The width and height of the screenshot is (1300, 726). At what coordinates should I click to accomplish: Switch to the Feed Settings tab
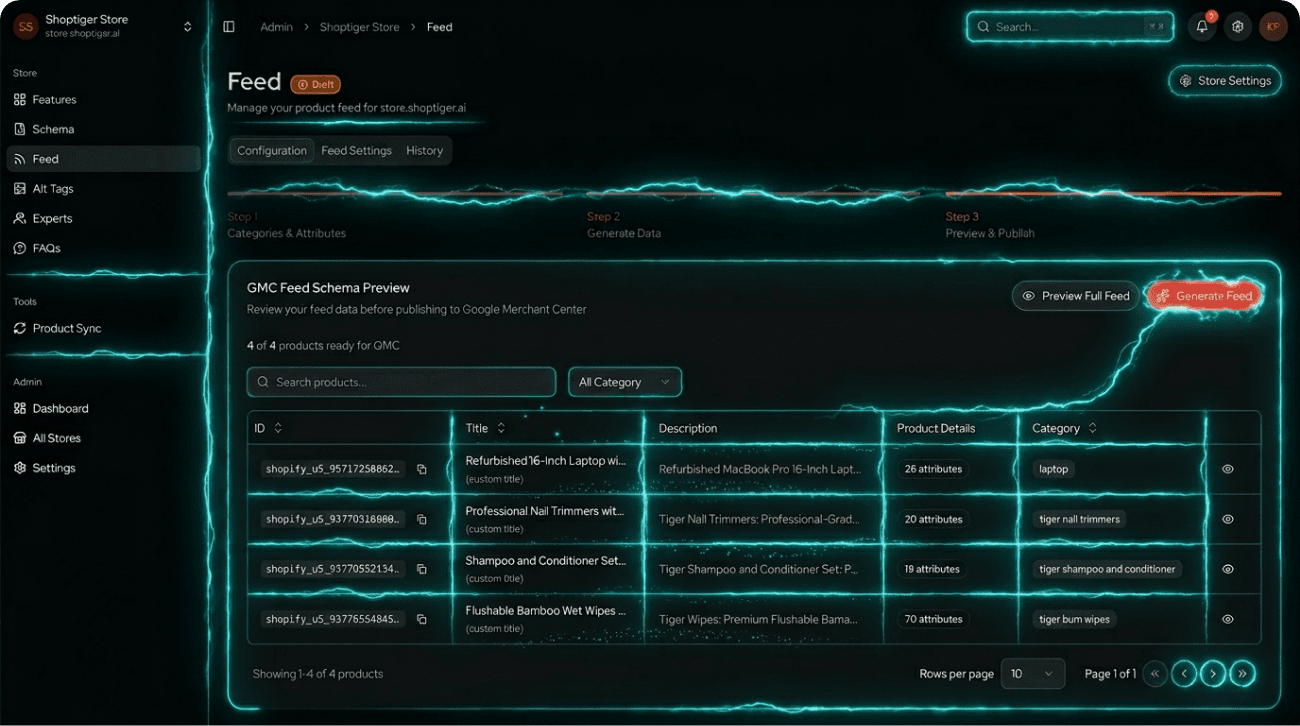point(356,151)
